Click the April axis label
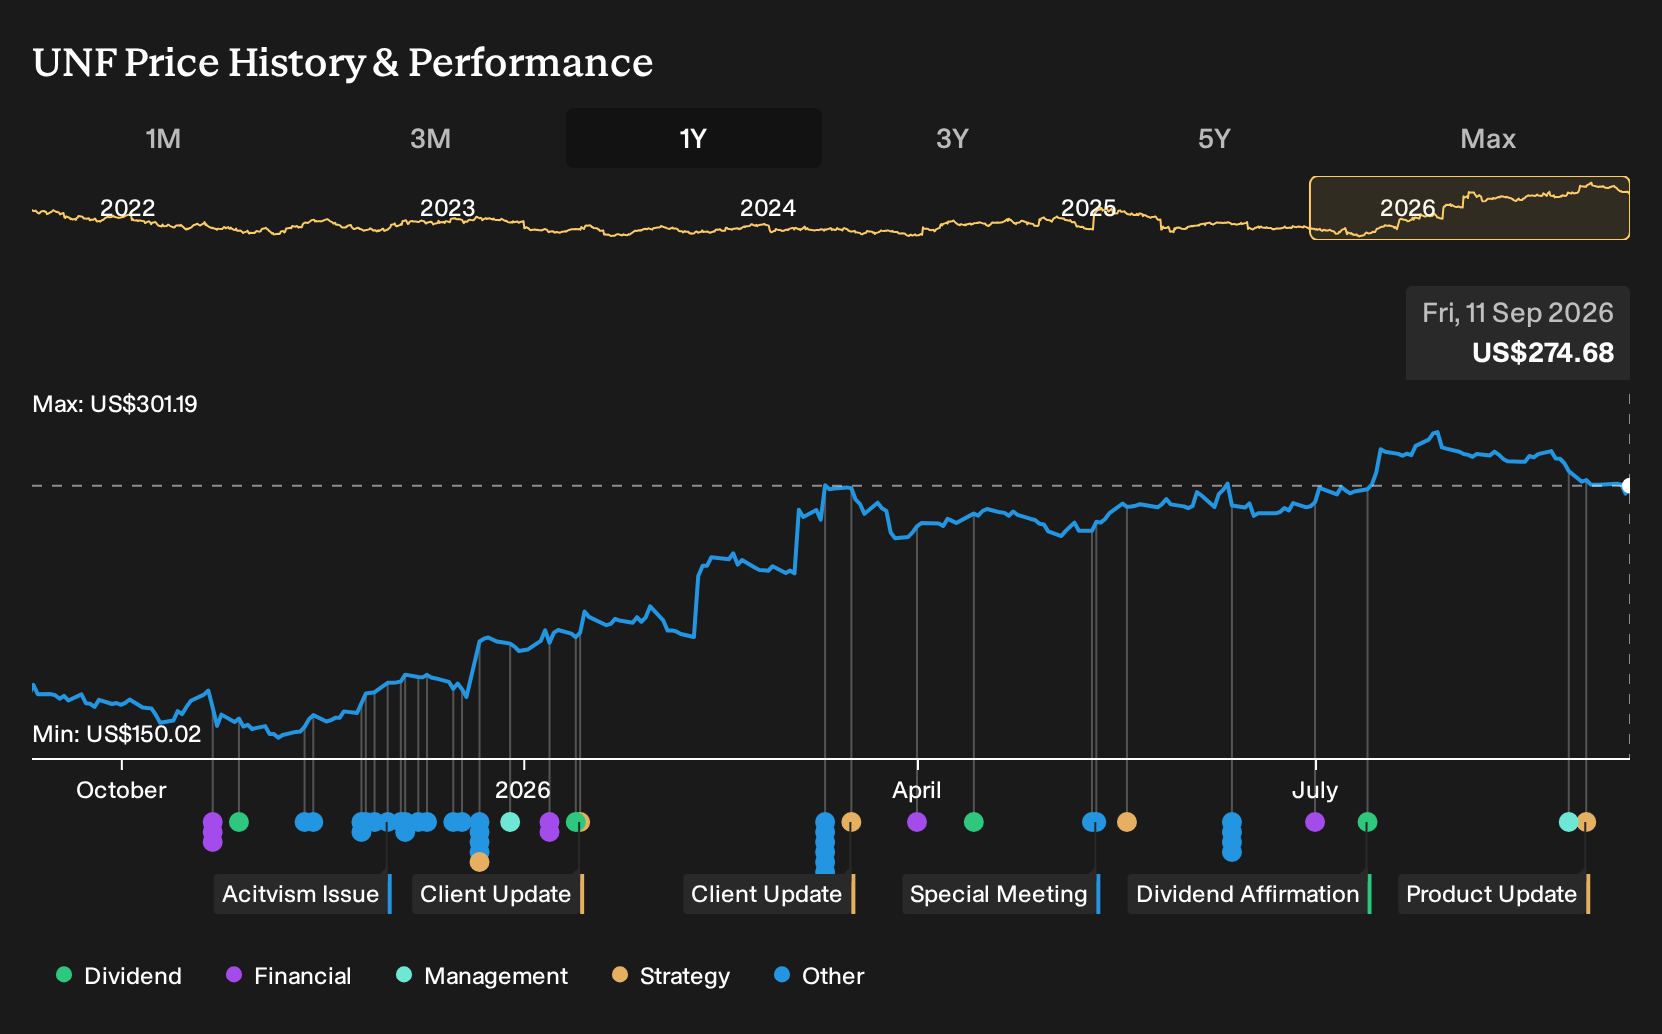This screenshot has height=1034, width=1662. [x=917, y=790]
